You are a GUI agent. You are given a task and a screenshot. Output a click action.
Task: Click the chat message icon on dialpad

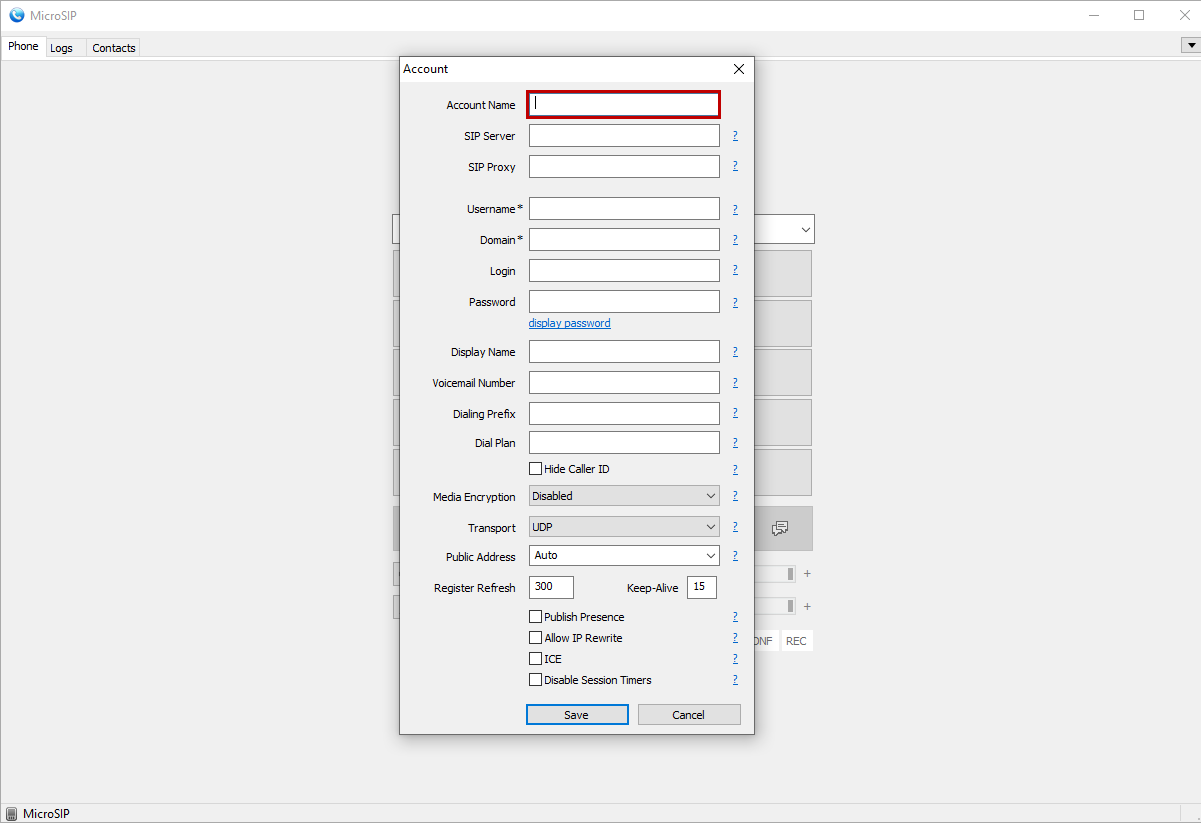point(781,528)
